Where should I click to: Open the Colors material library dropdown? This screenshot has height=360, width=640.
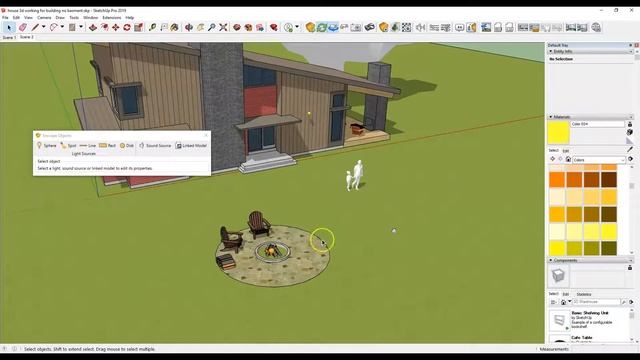click(599, 160)
